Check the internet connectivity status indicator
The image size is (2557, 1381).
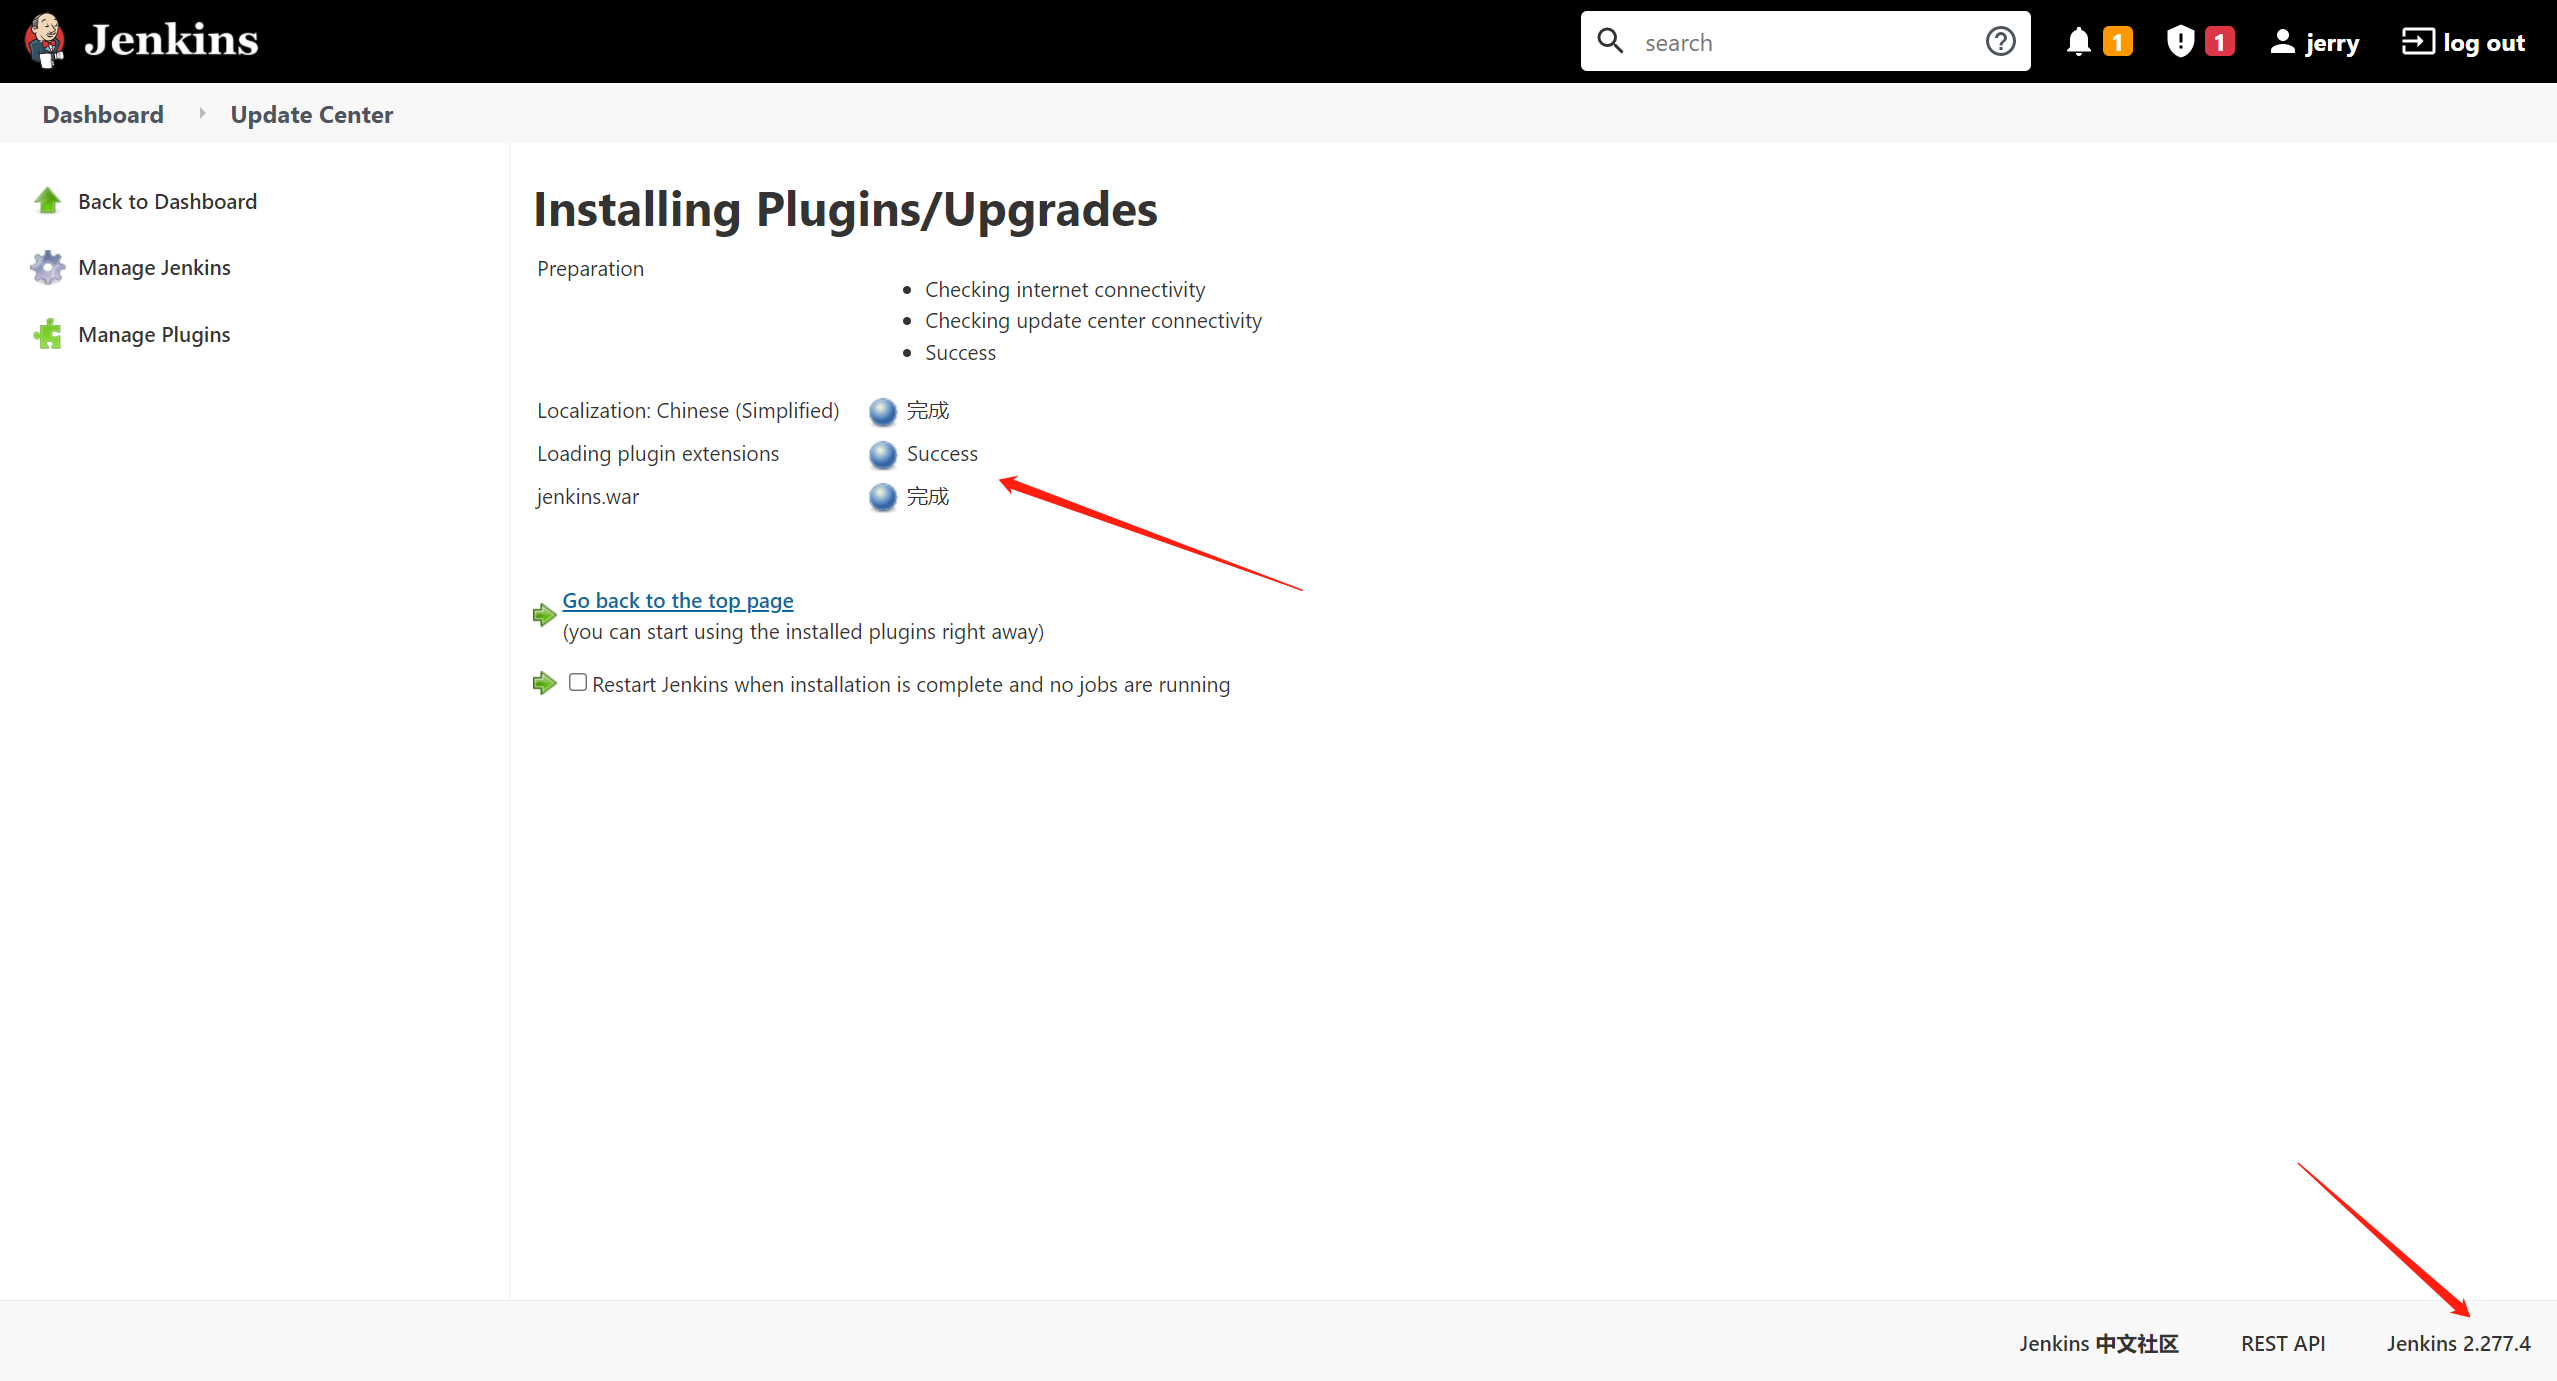coord(1064,289)
